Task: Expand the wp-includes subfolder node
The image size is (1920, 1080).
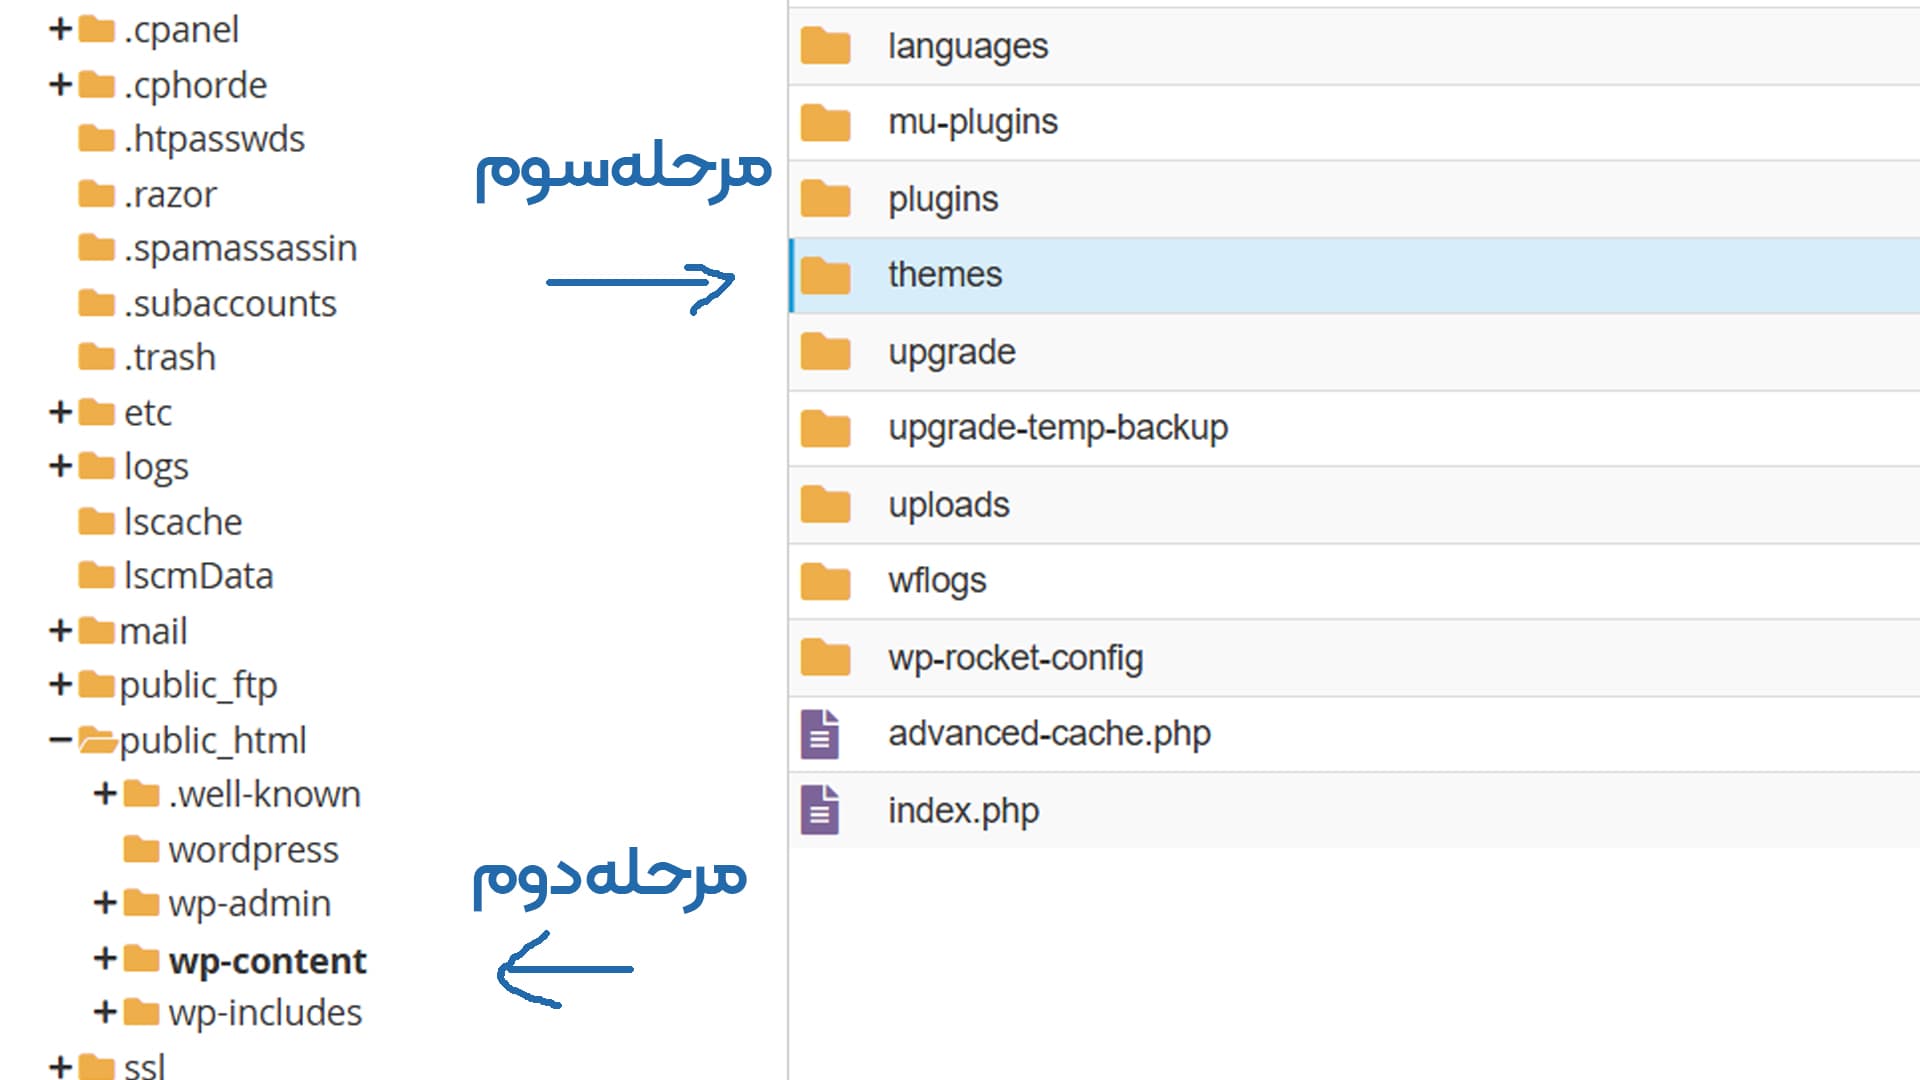Action: pyautogui.click(x=105, y=1012)
